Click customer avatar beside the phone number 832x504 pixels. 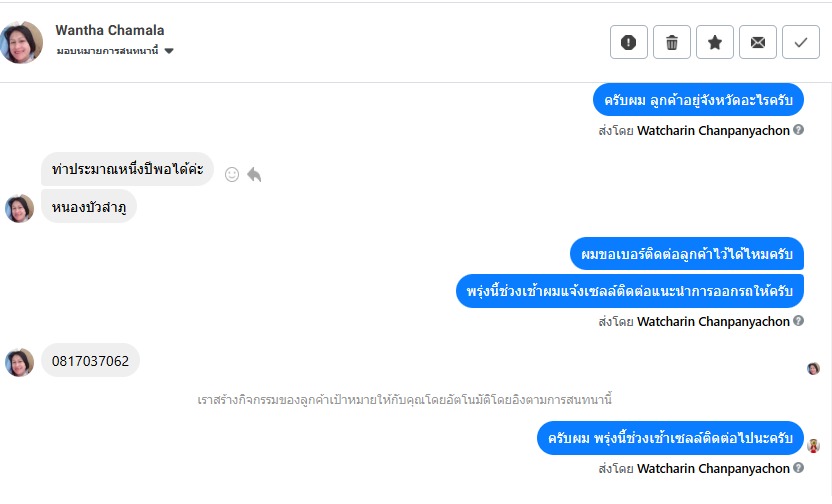[x=19, y=362]
